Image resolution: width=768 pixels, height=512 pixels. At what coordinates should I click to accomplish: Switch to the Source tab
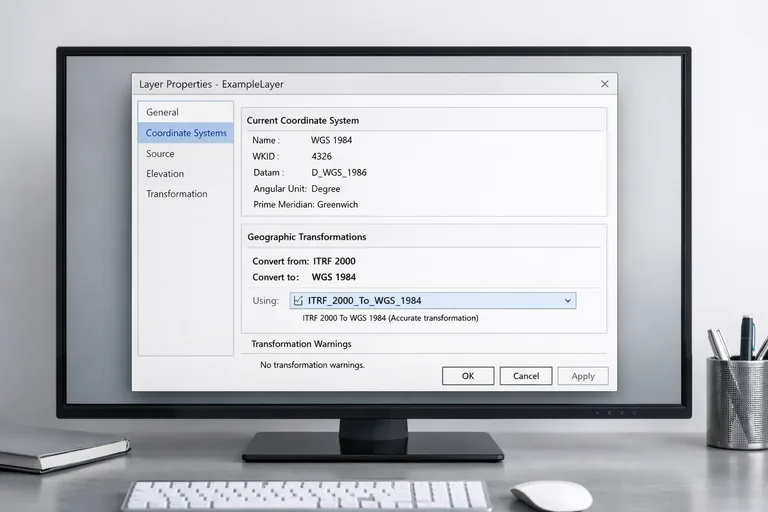186,153
